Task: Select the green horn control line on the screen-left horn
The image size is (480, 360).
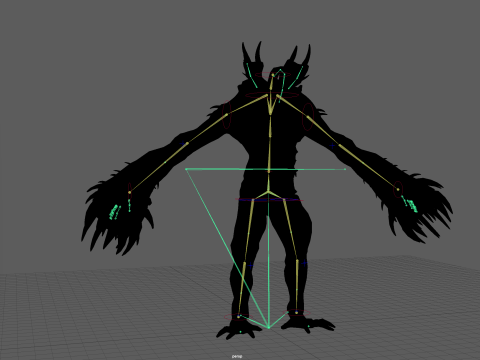Action: 252,75
